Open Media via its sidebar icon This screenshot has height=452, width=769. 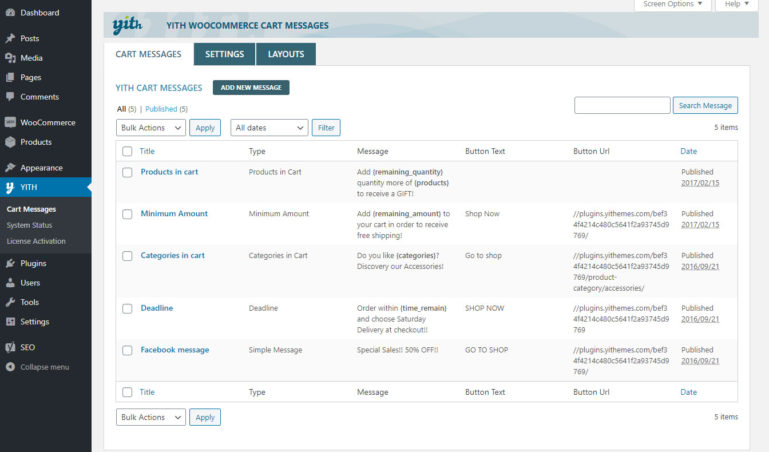10,58
